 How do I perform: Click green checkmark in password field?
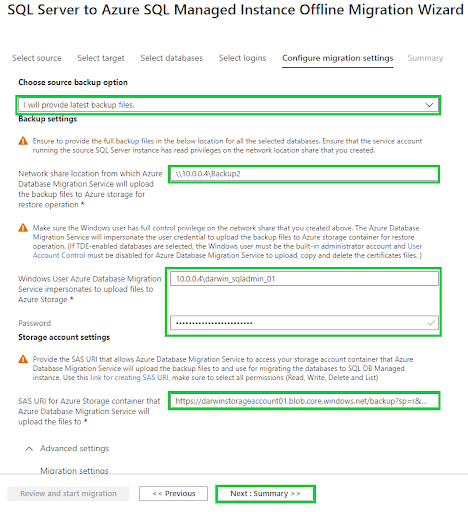tap(431, 323)
